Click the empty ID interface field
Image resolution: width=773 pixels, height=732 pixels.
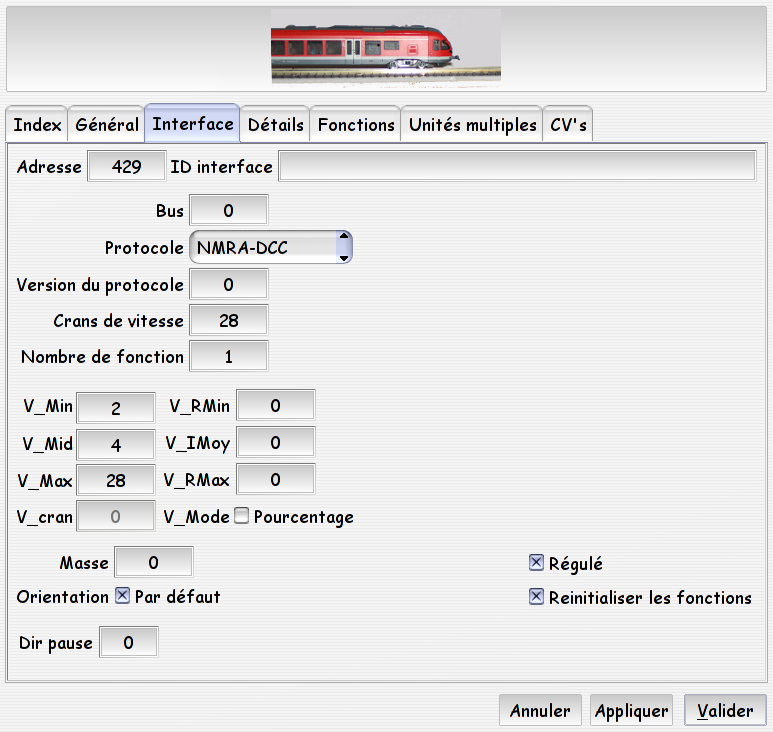[x=517, y=166]
